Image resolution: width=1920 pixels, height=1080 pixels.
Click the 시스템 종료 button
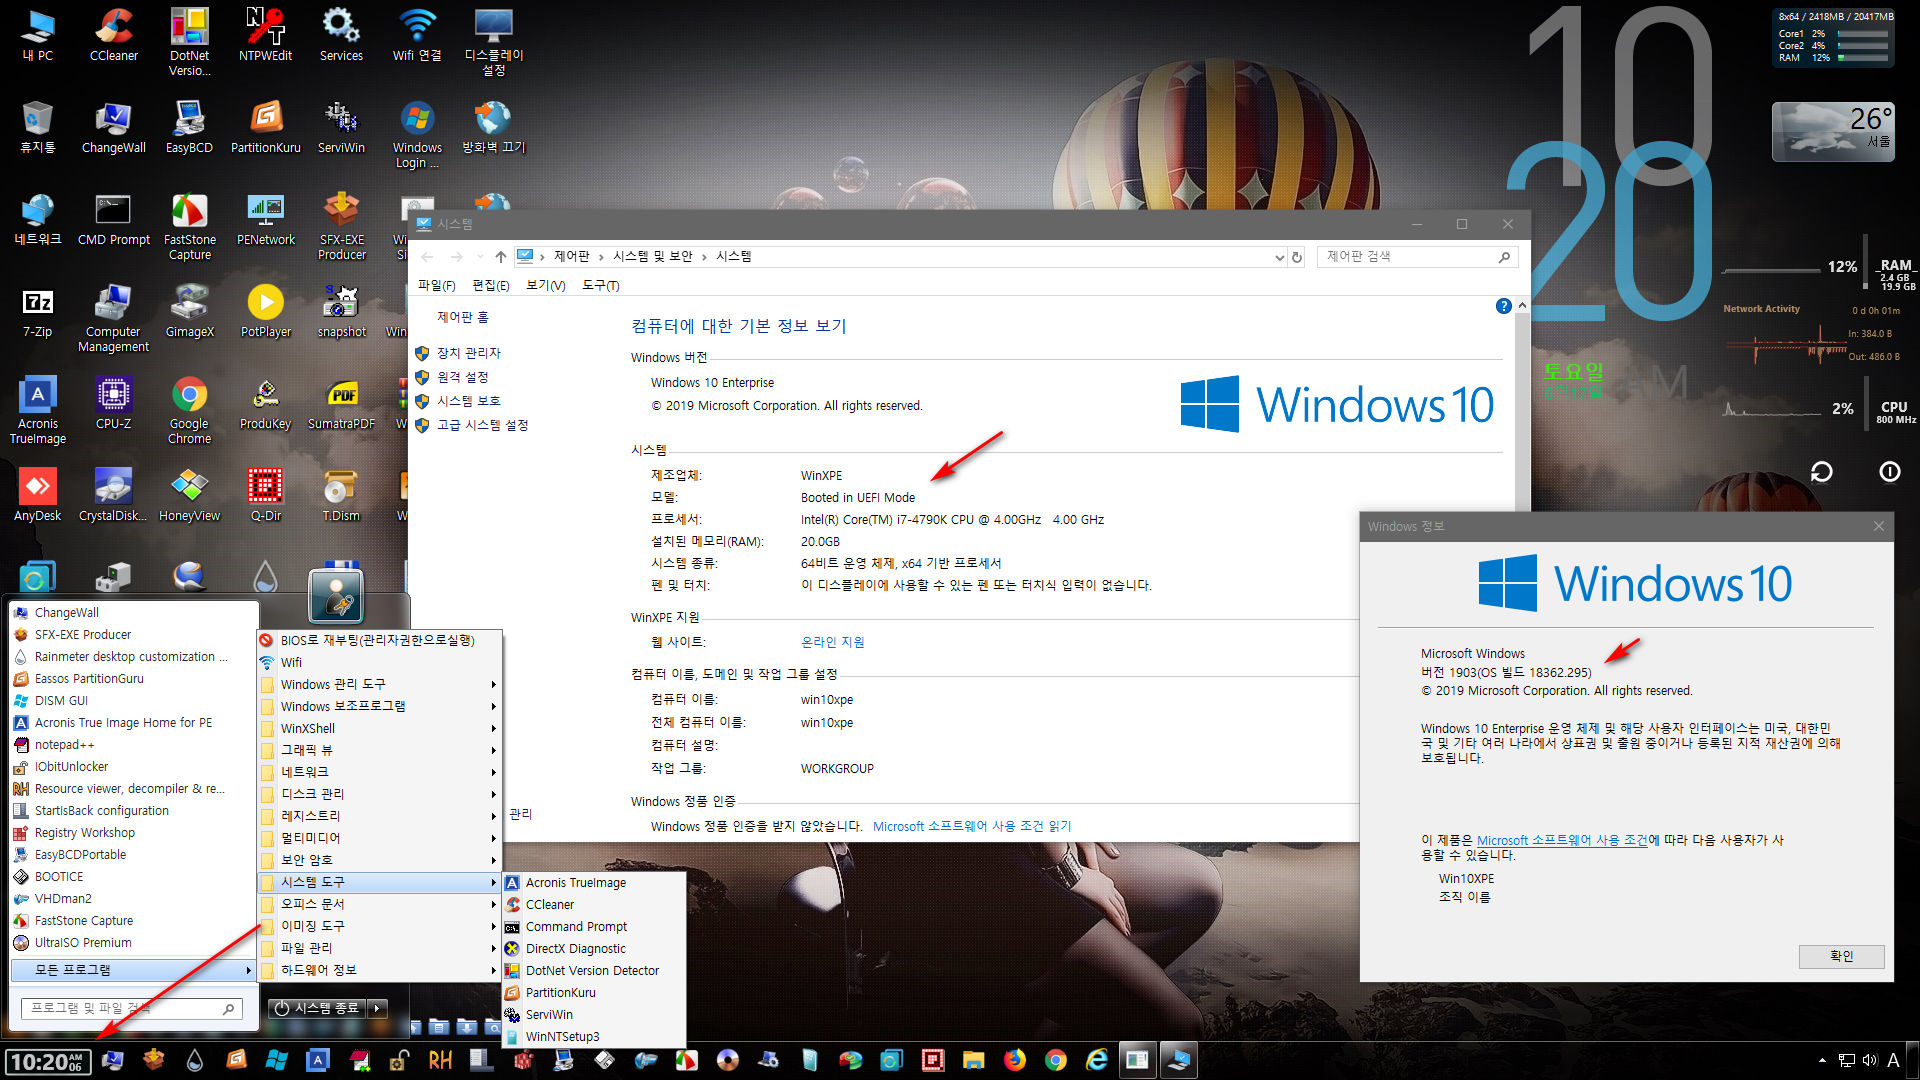point(316,1008)
